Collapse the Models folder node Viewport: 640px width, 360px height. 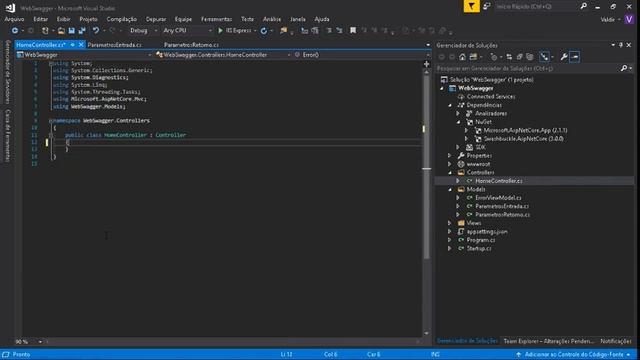(450, 189)
